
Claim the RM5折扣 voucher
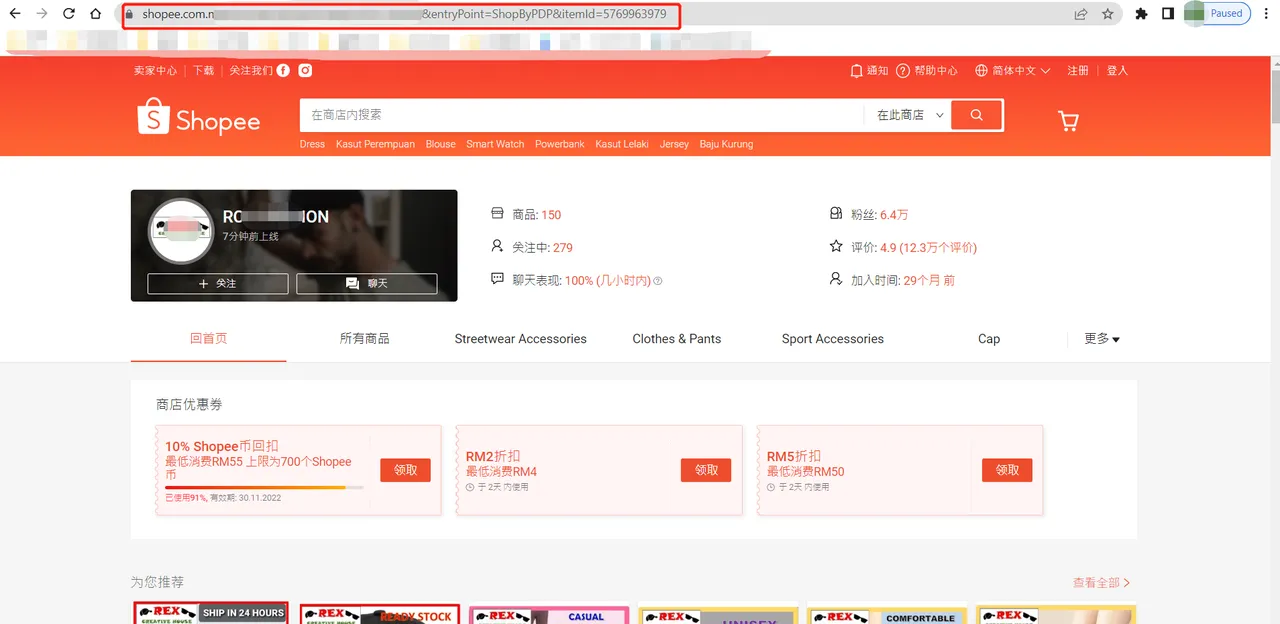click(1006, 469)
